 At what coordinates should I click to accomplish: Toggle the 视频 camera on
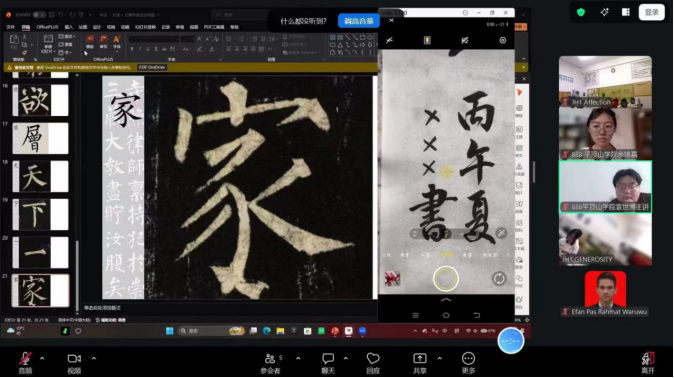(x=74, y=358)
